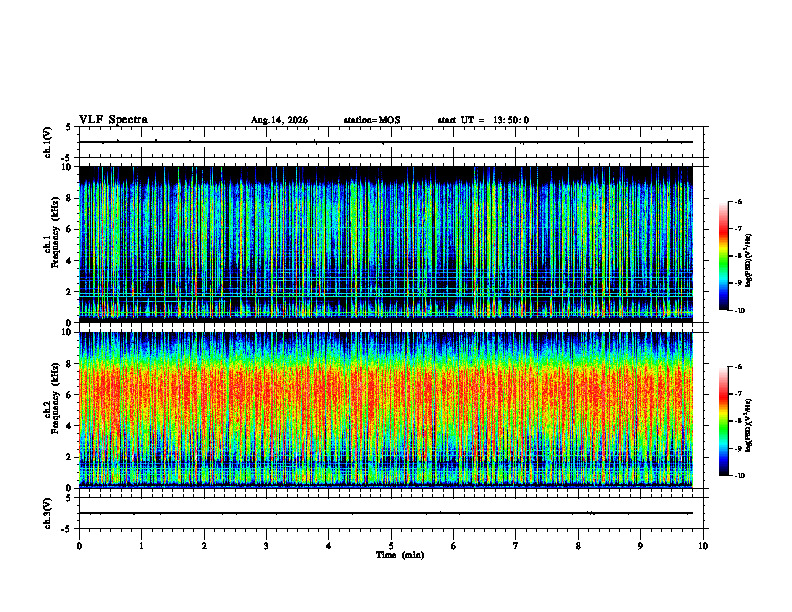The width and height of the screenshot is (792, 612).
Task: Click the ch.1 spectrogram panel
Action: 386,244
